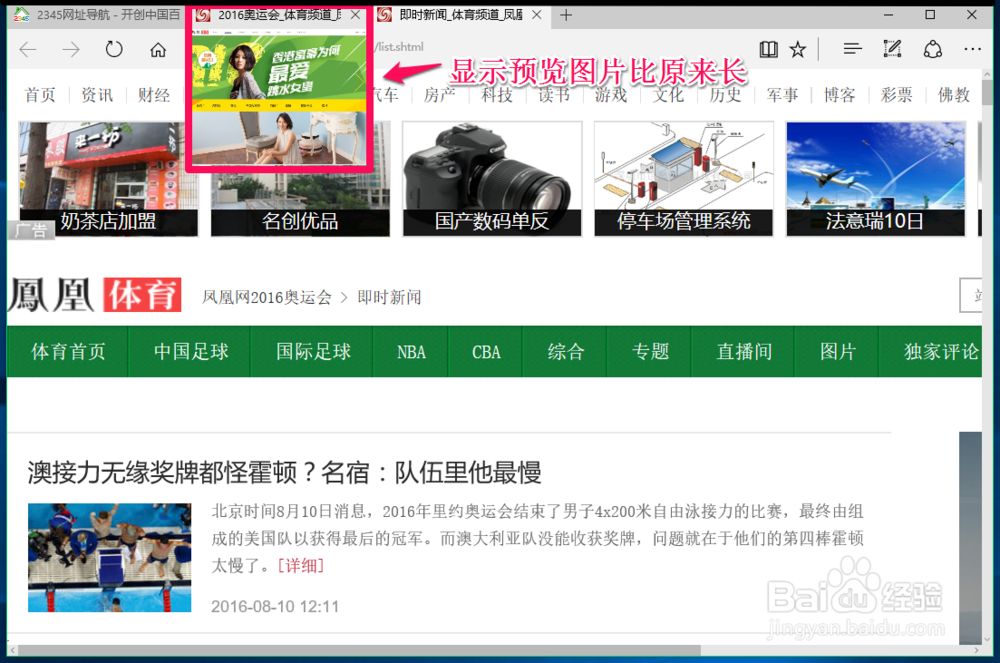Screen dimensions: 1000x663
Task: Add page to Favorites via the star icon
Action: (x=797, y=47)
